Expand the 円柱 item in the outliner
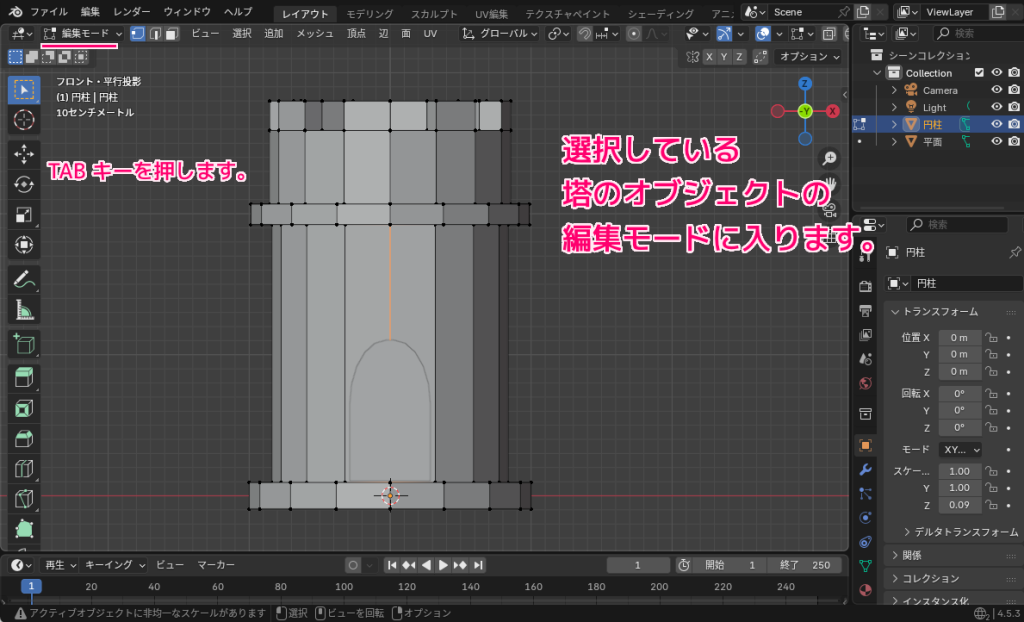 894,124
